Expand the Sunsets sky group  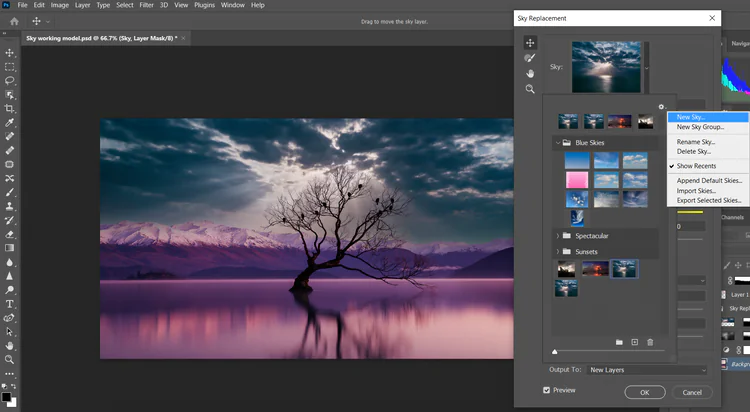(557, 251)
